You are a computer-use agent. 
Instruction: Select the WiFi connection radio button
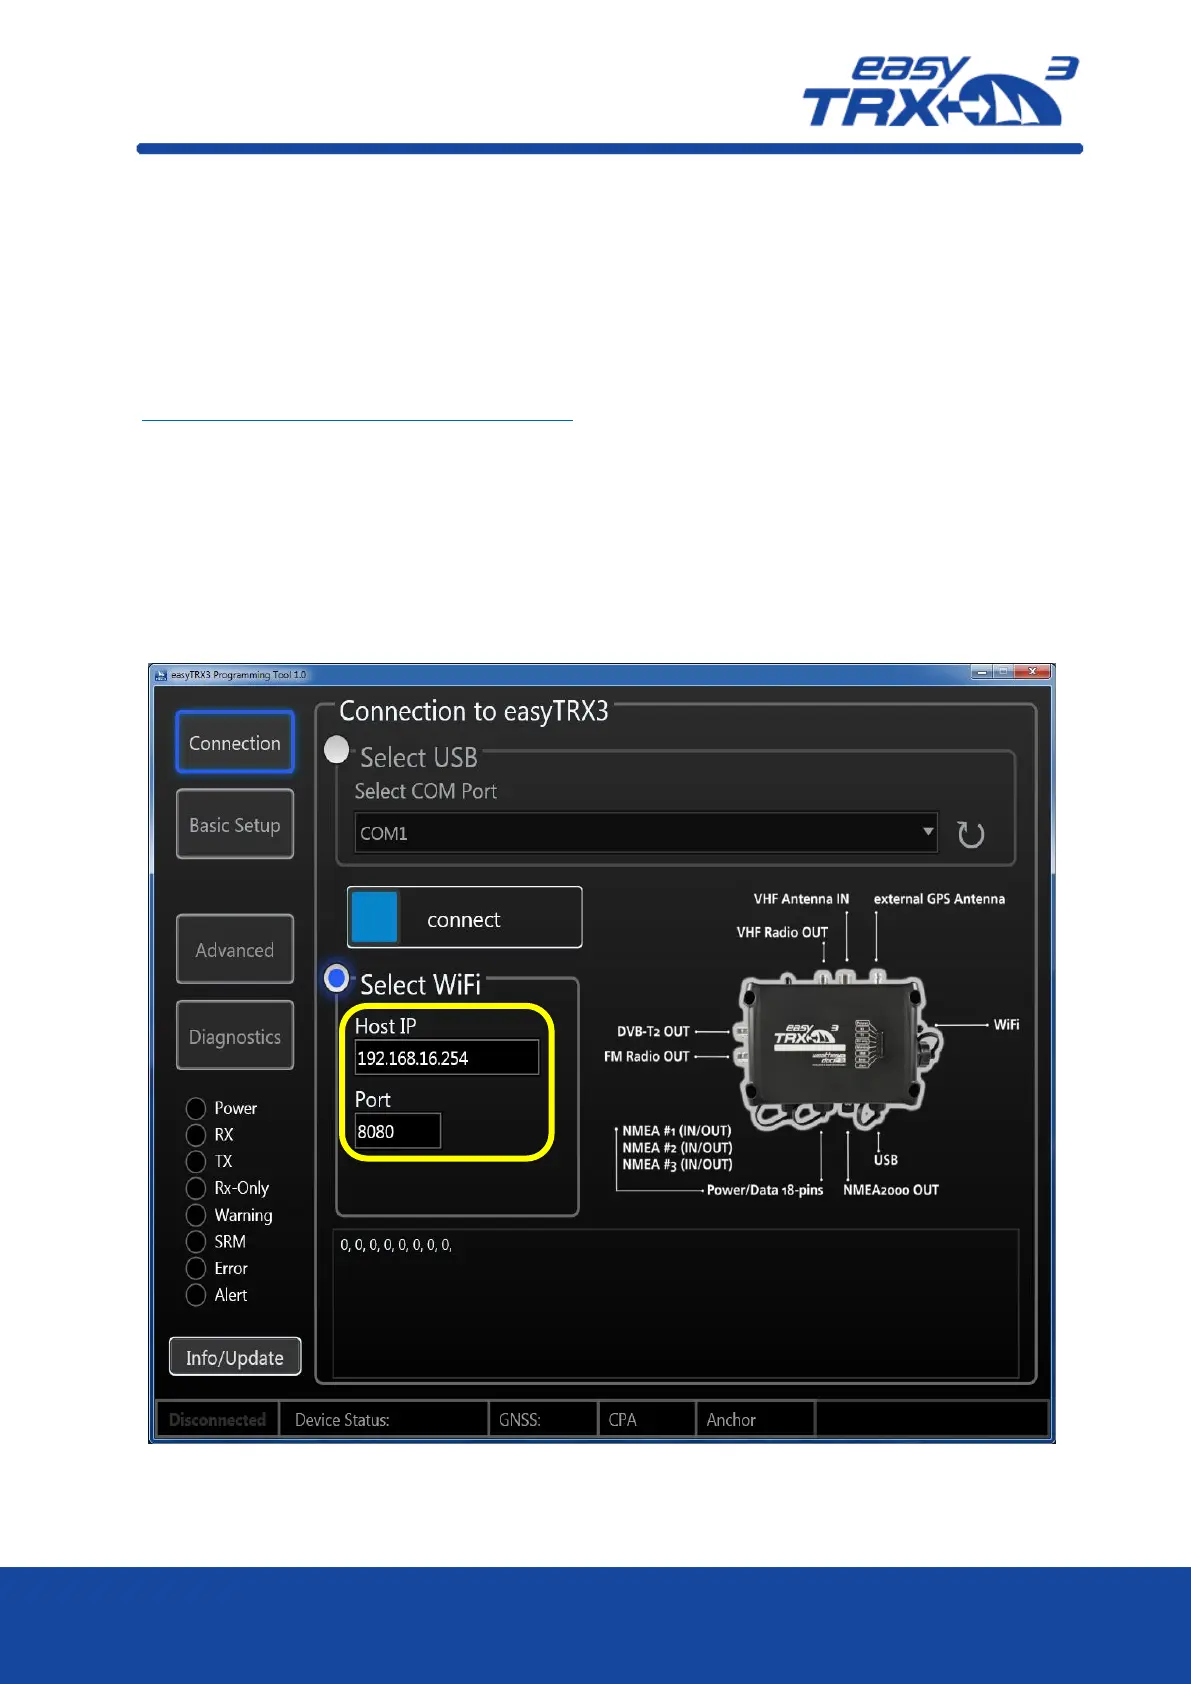337,977
